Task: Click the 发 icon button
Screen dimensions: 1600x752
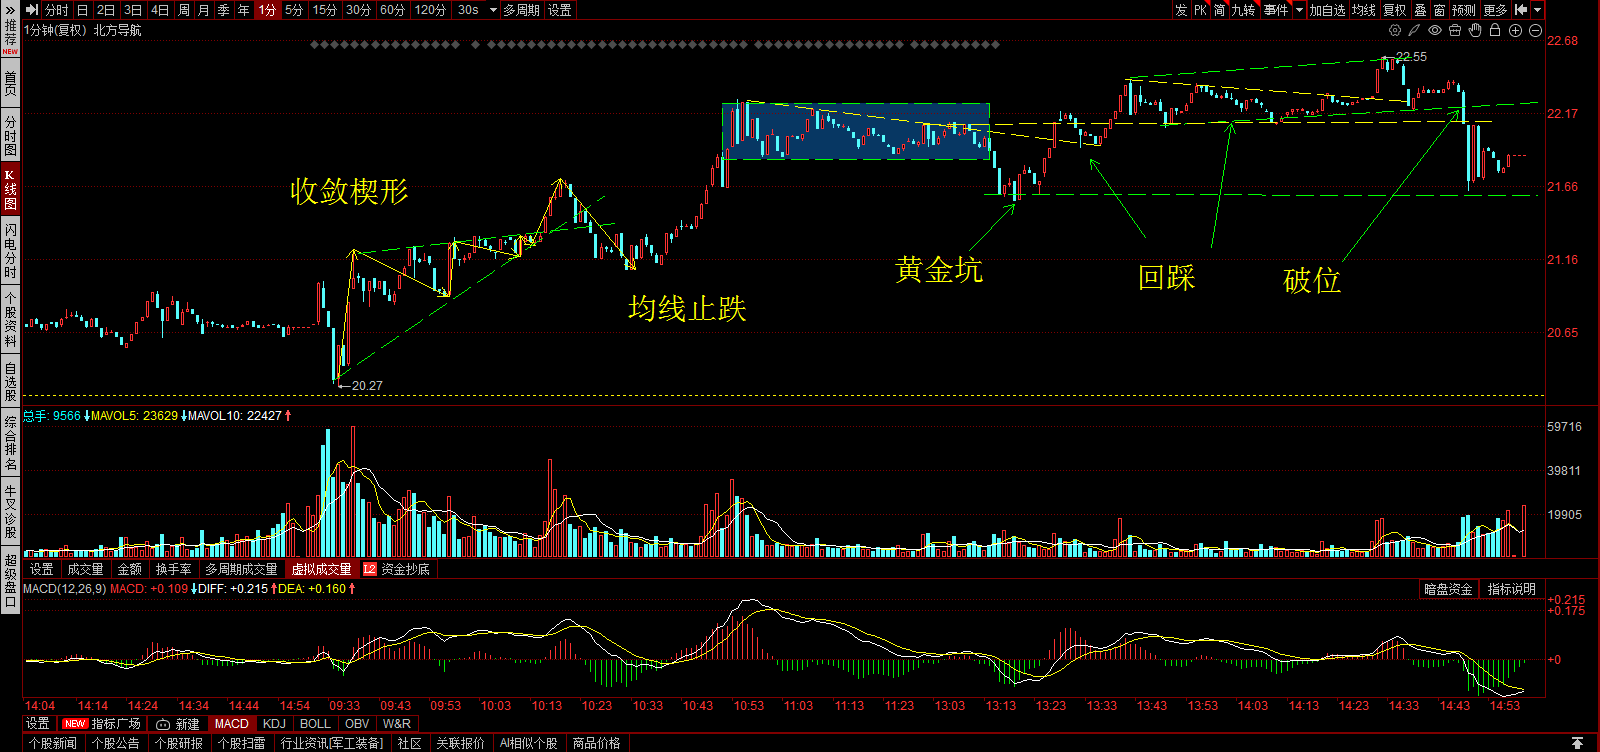Action: (x=1181, y=10)
